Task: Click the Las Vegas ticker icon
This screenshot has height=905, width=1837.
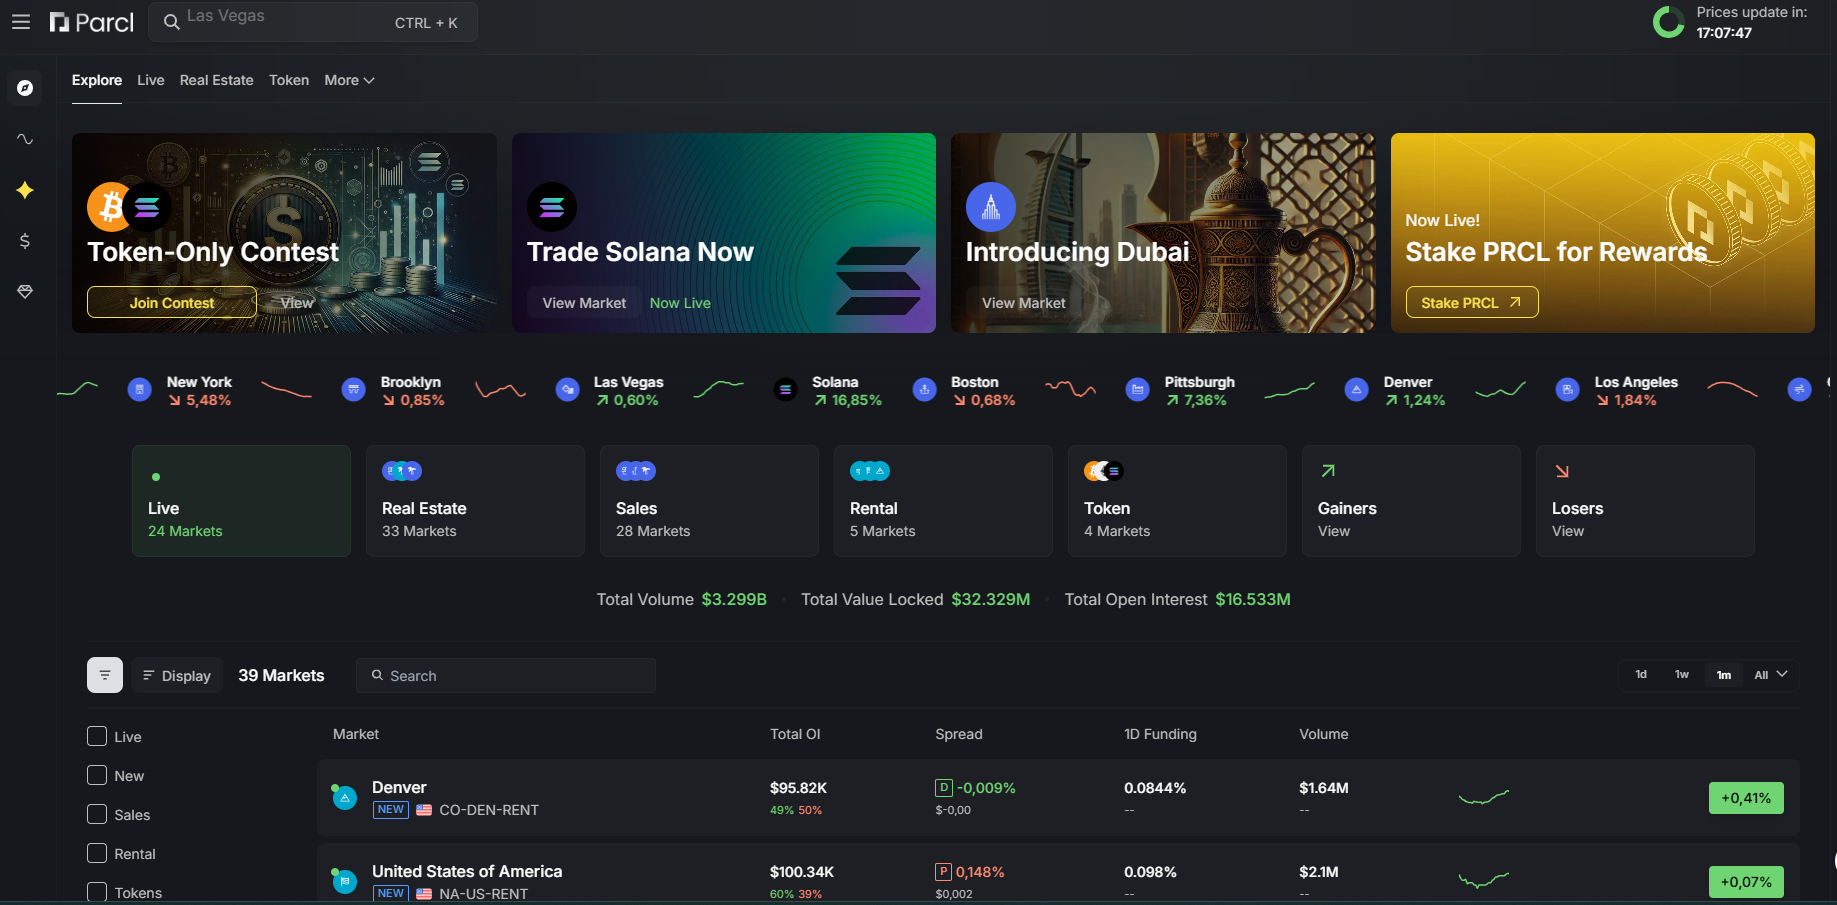Action: pyautogui.click(x=568, y=390)
